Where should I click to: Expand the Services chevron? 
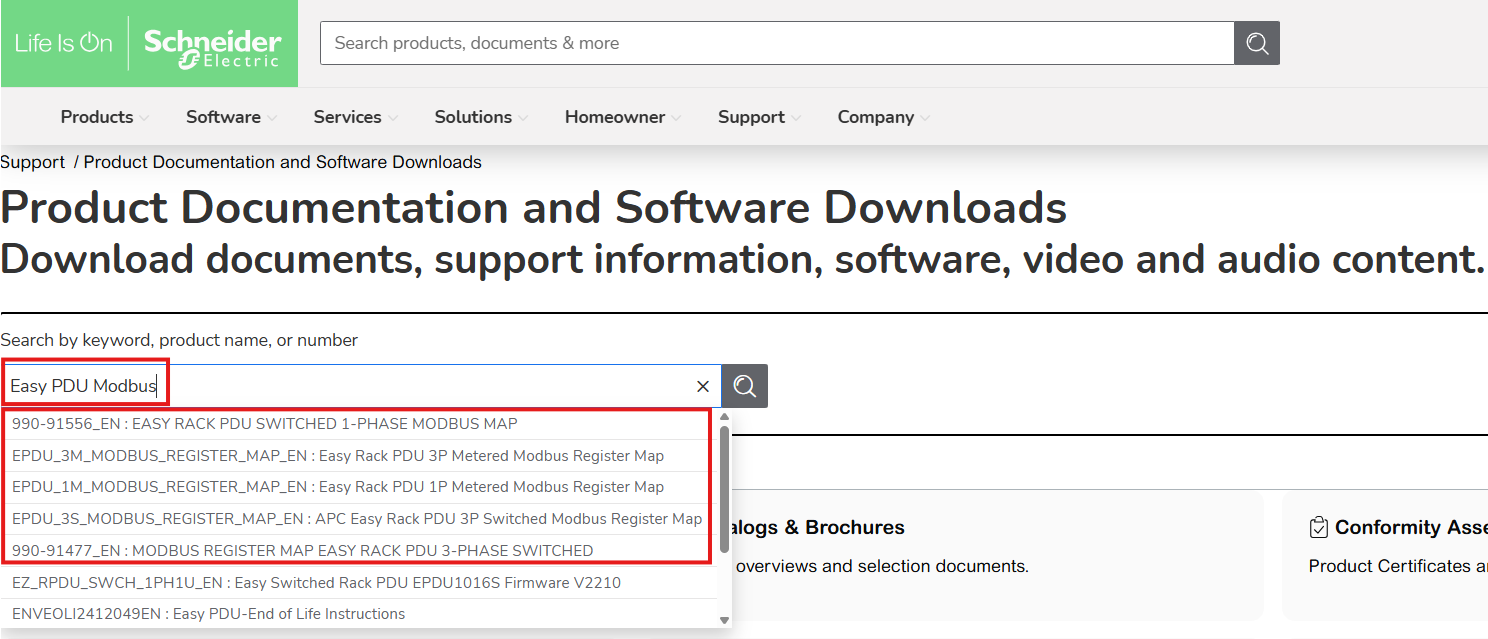pos(392,118)
